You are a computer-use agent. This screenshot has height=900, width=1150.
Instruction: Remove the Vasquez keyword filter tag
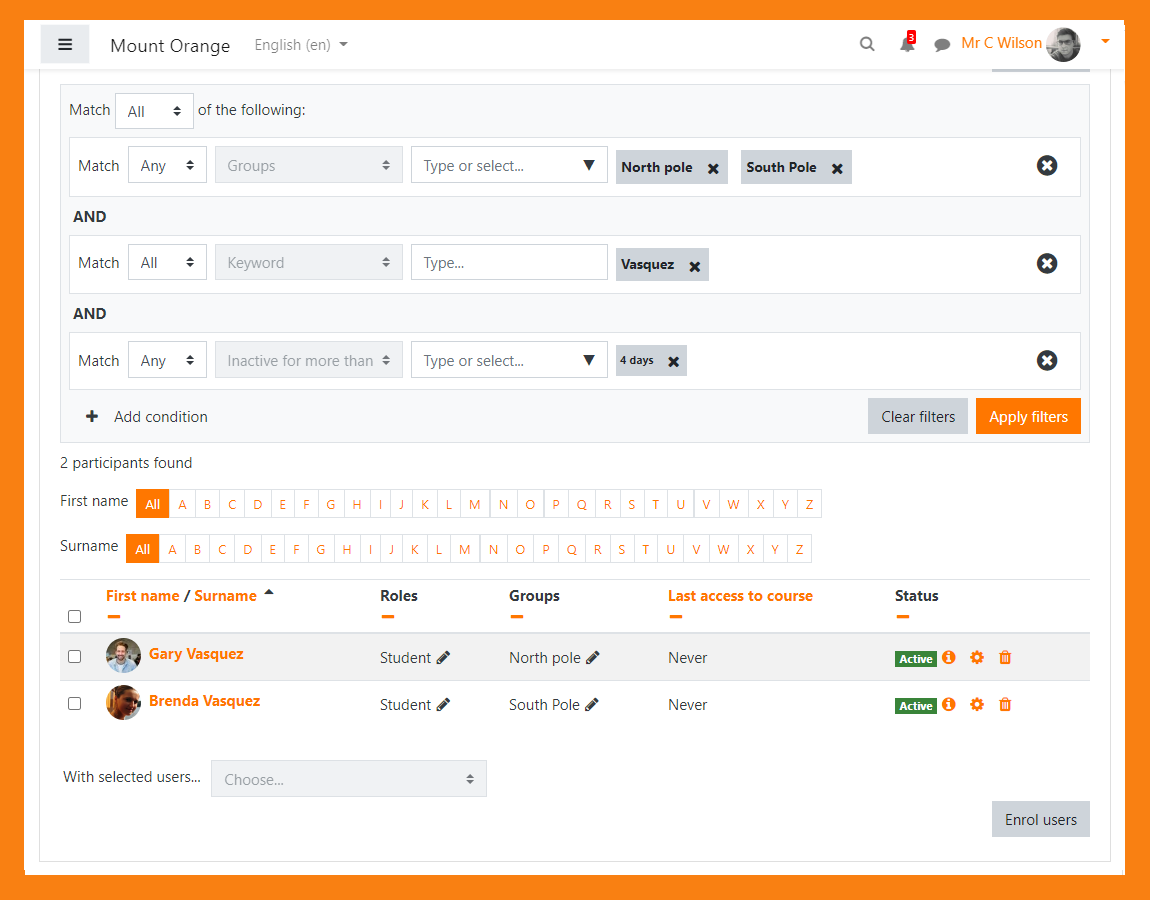pyautogui.click(x=696, y=266)
